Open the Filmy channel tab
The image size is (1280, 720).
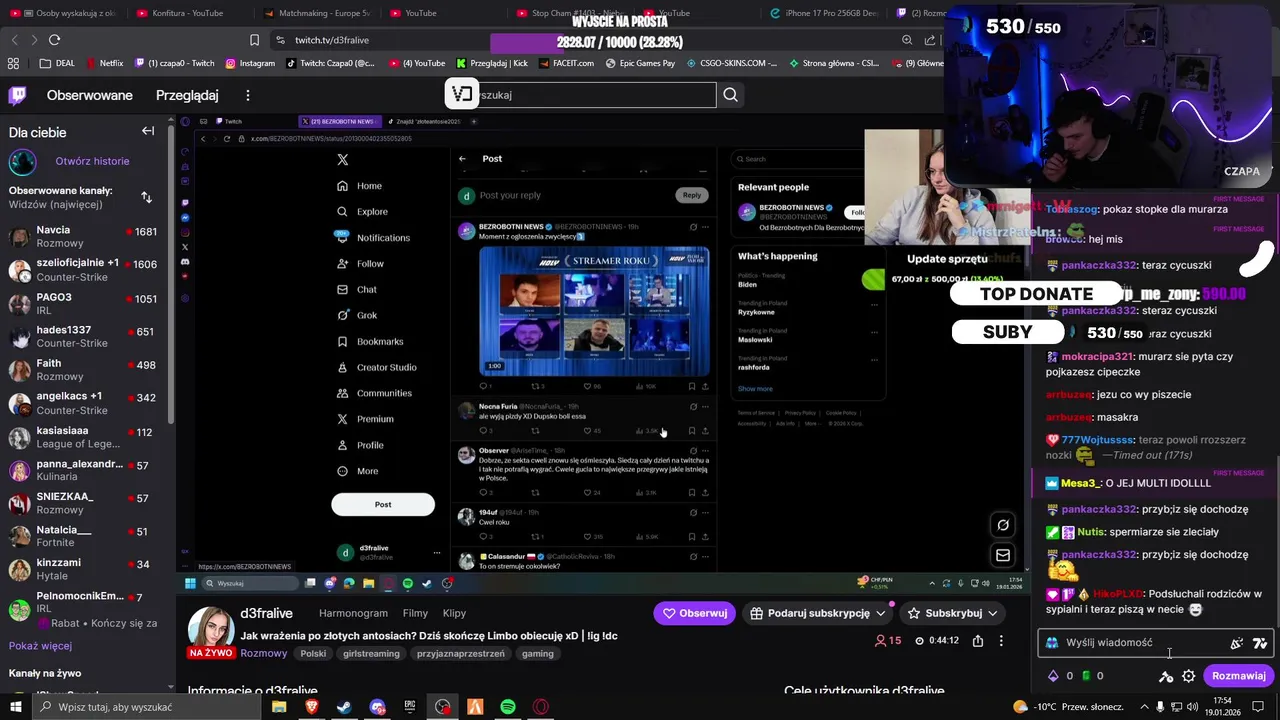[x=415, y=613]
